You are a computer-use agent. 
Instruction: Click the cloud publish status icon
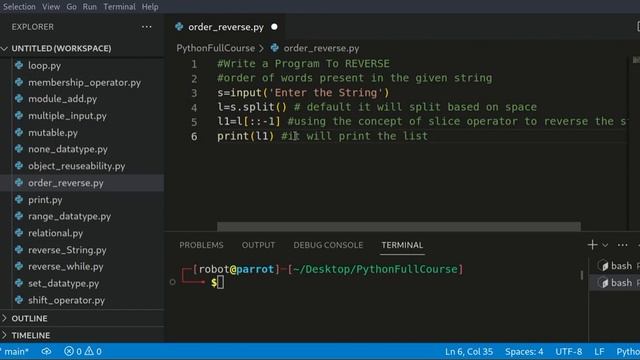tap(46, 351)
